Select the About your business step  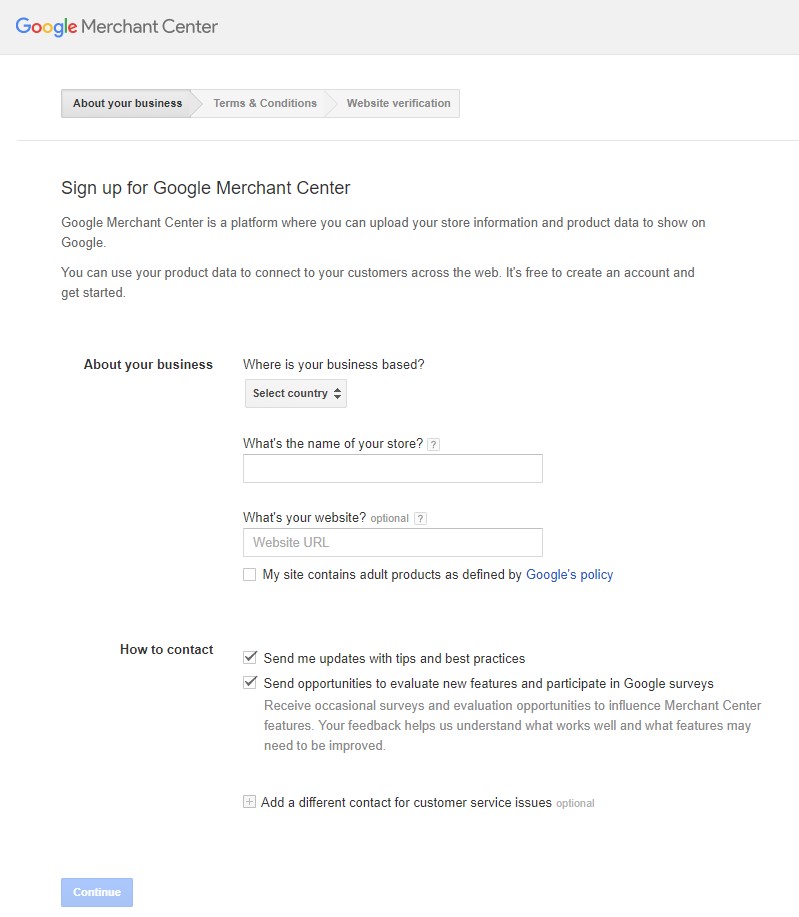127,103
